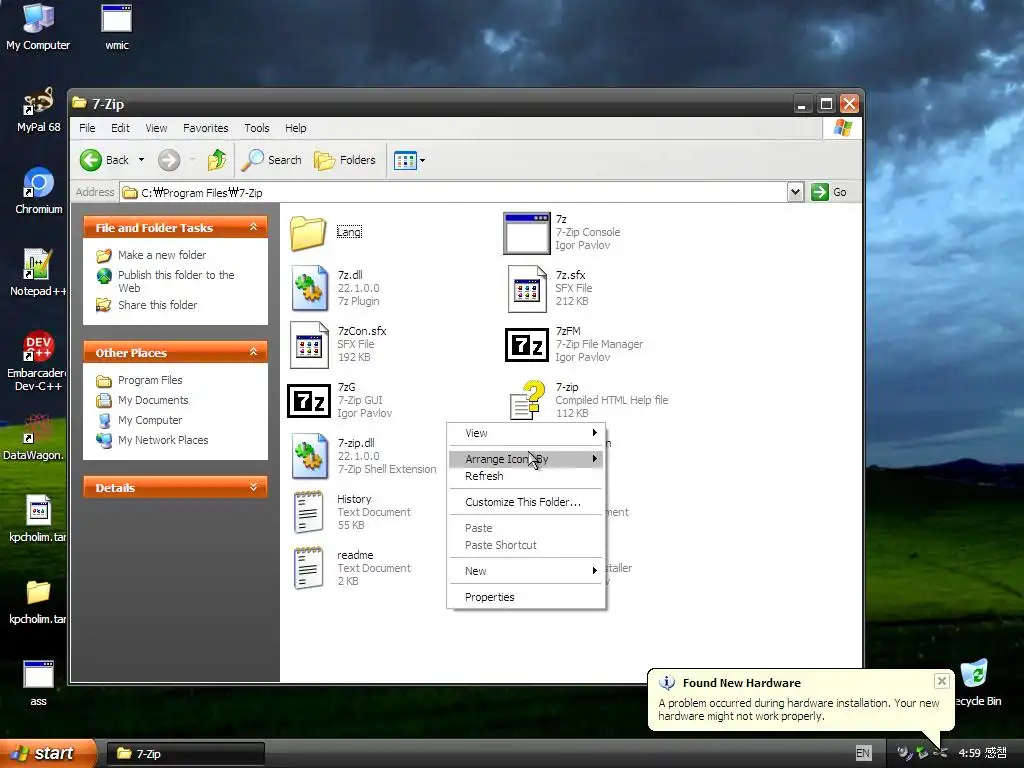Click the Start button
The image size is (1024, 768).
tap(48, 753)
